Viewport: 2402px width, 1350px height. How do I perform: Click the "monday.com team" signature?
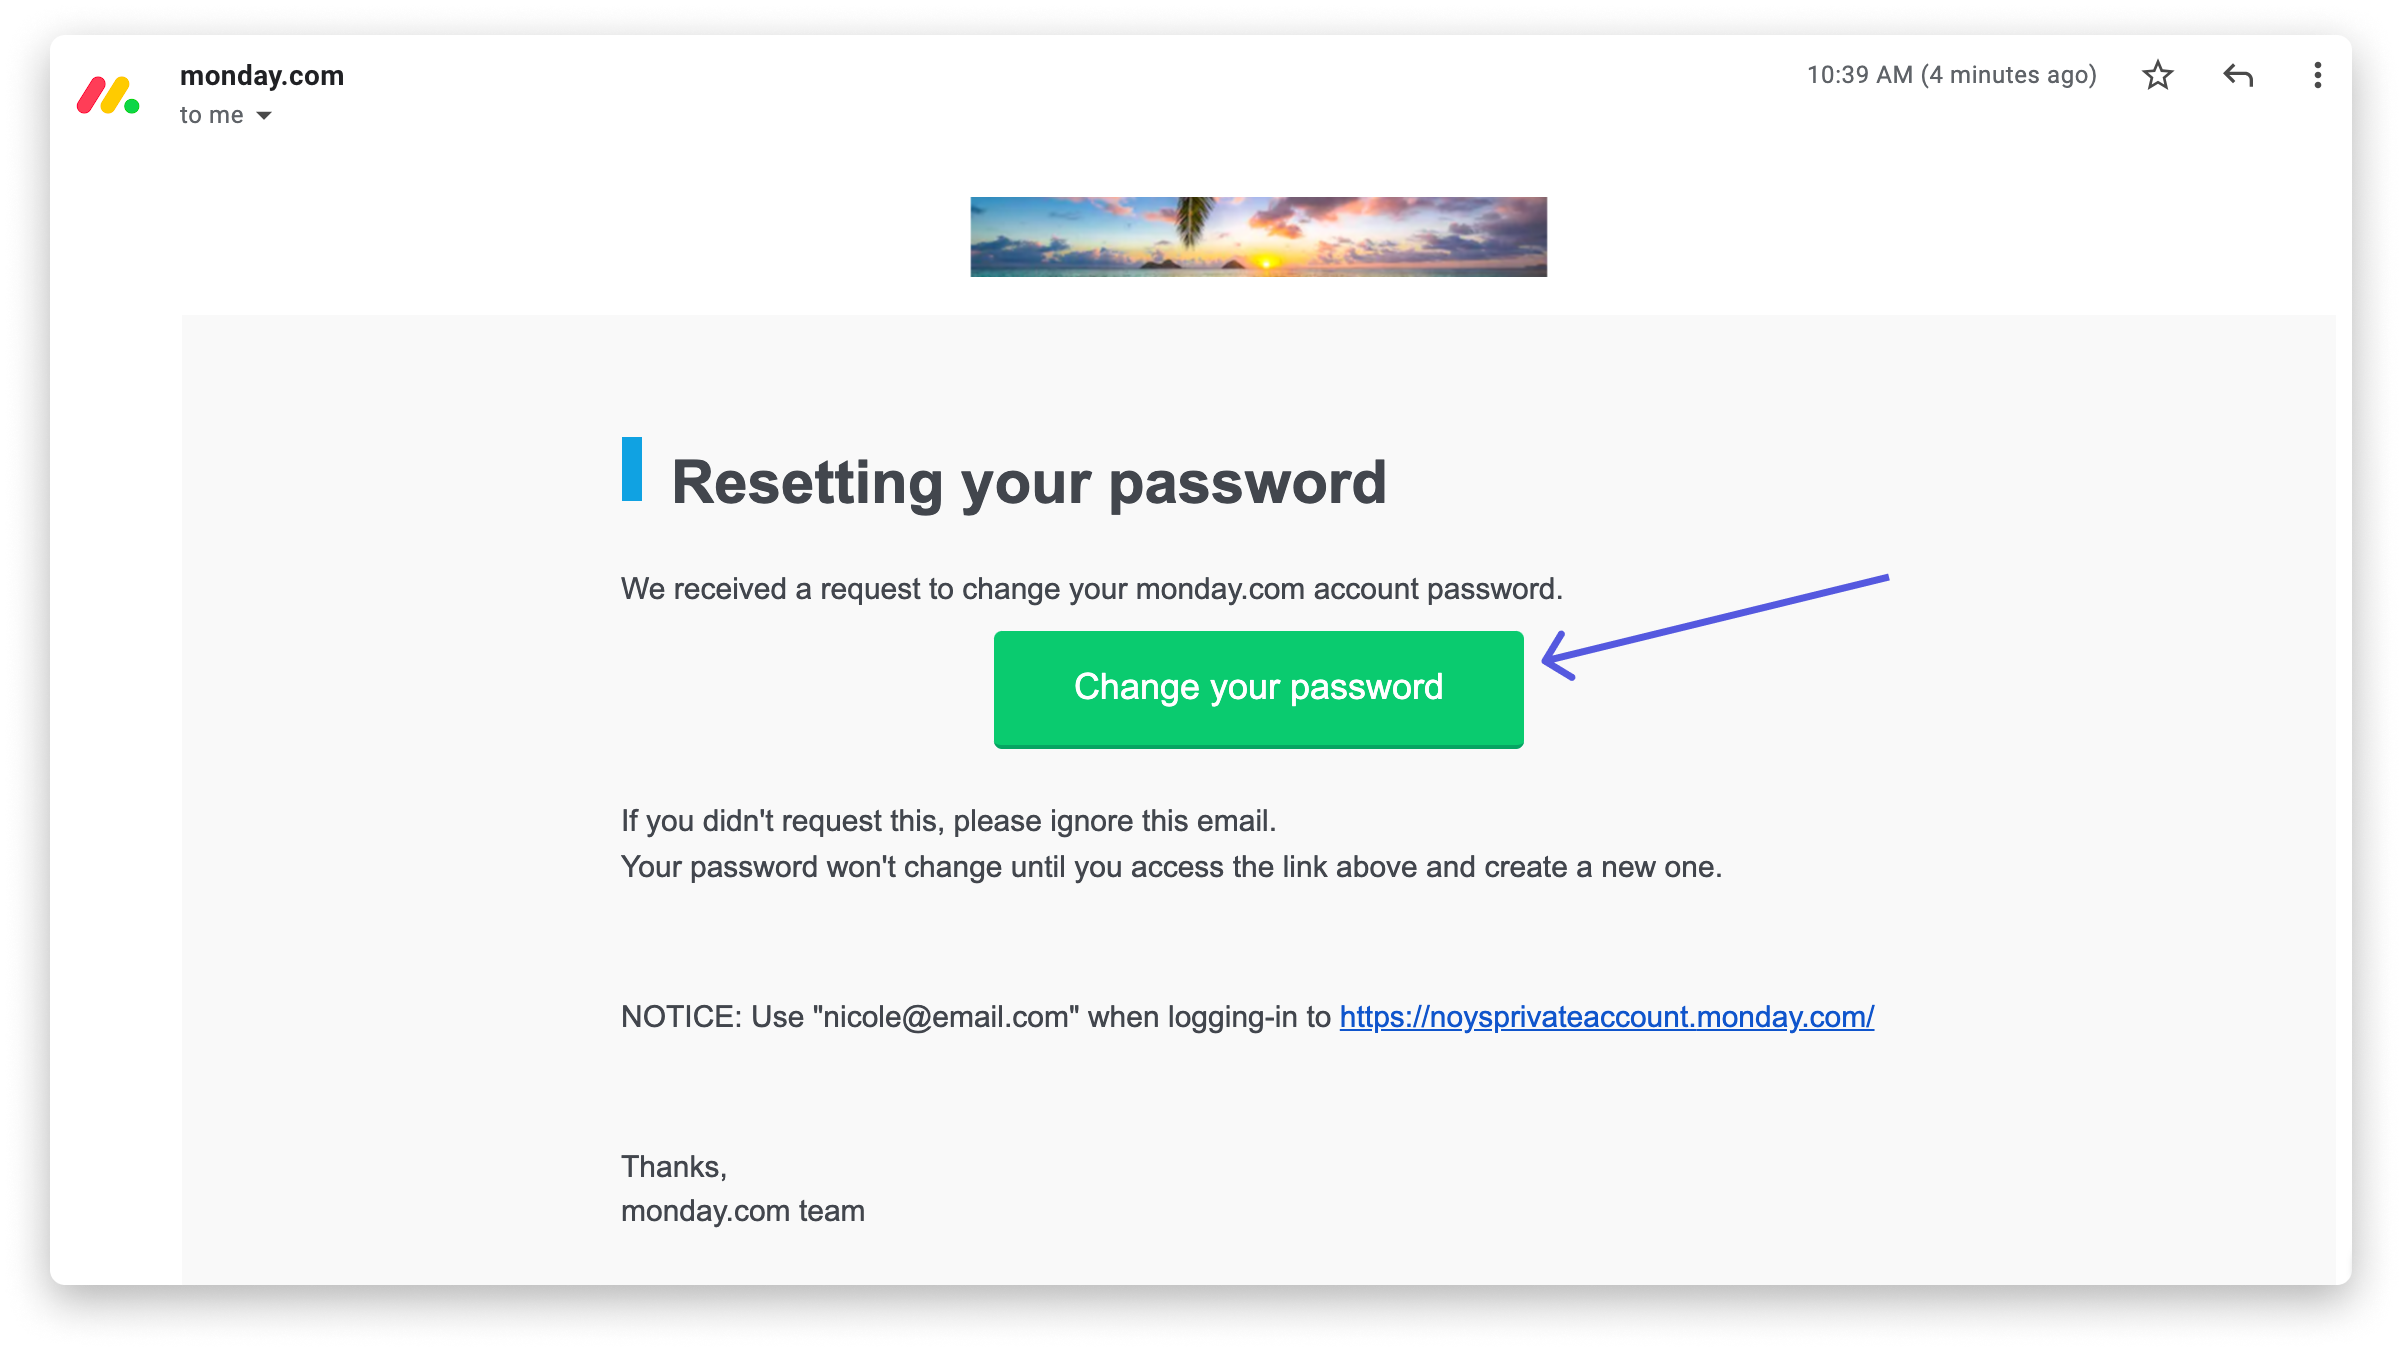(x=743, y=1211)
